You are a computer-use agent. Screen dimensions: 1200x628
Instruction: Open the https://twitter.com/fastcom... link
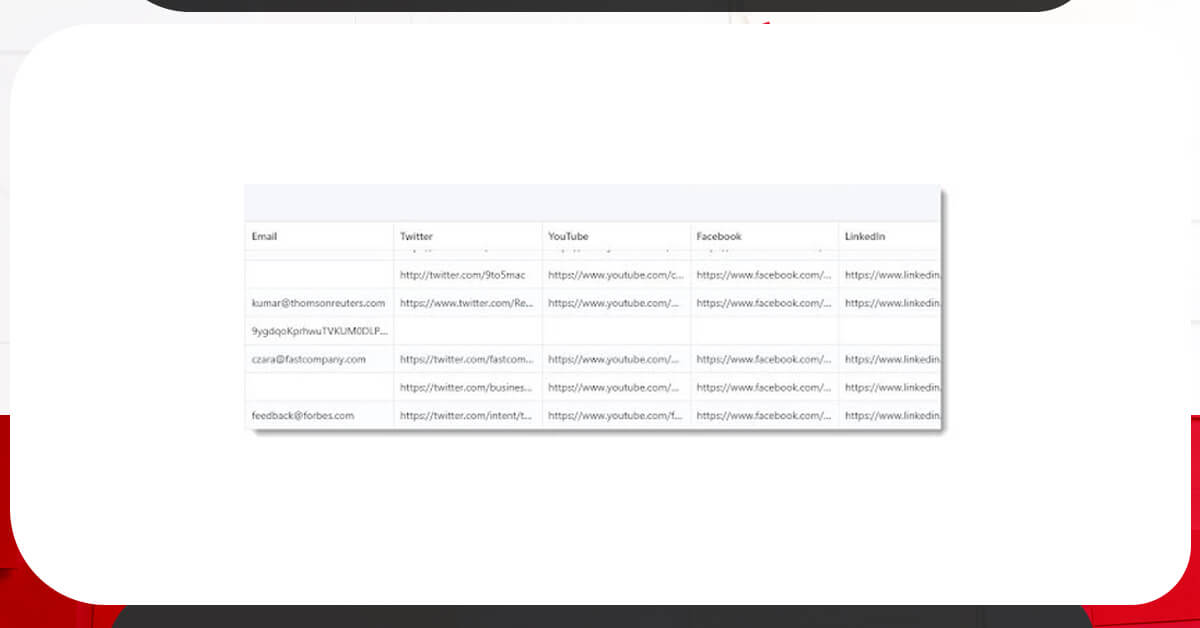[467, 358]
